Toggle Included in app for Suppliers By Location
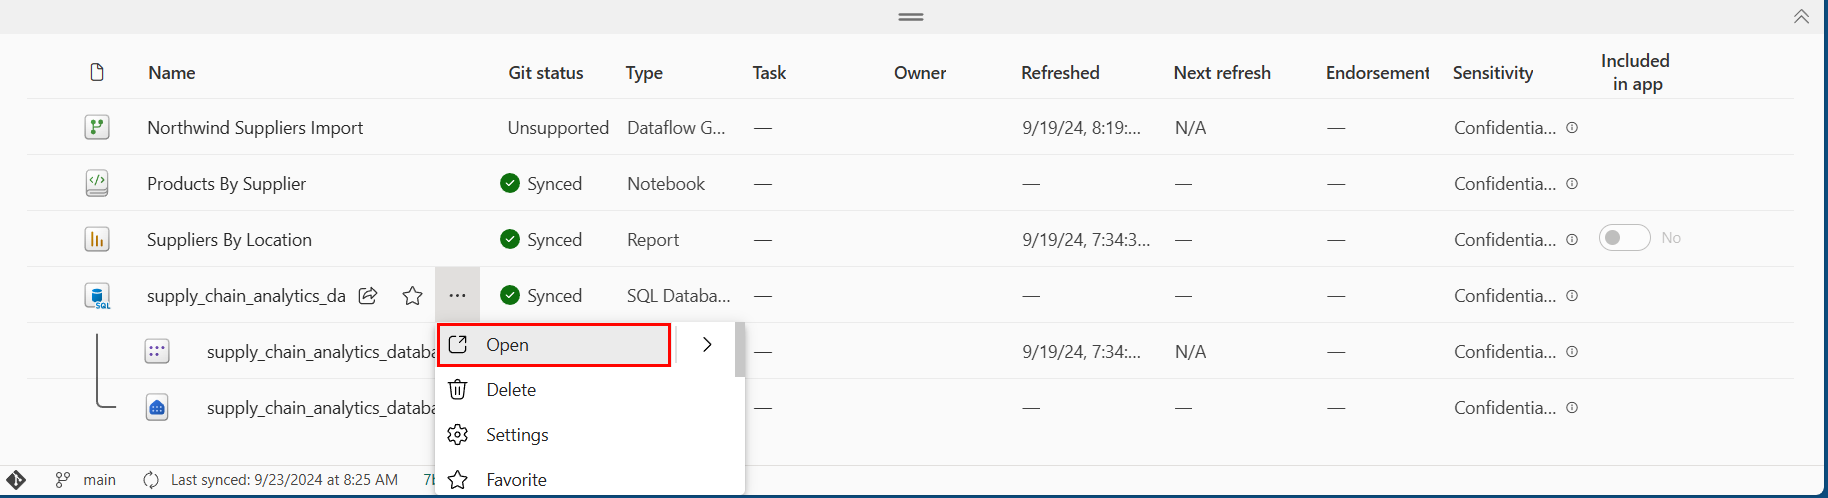Screen dimensions: 1828x498 pos(1624,238)
